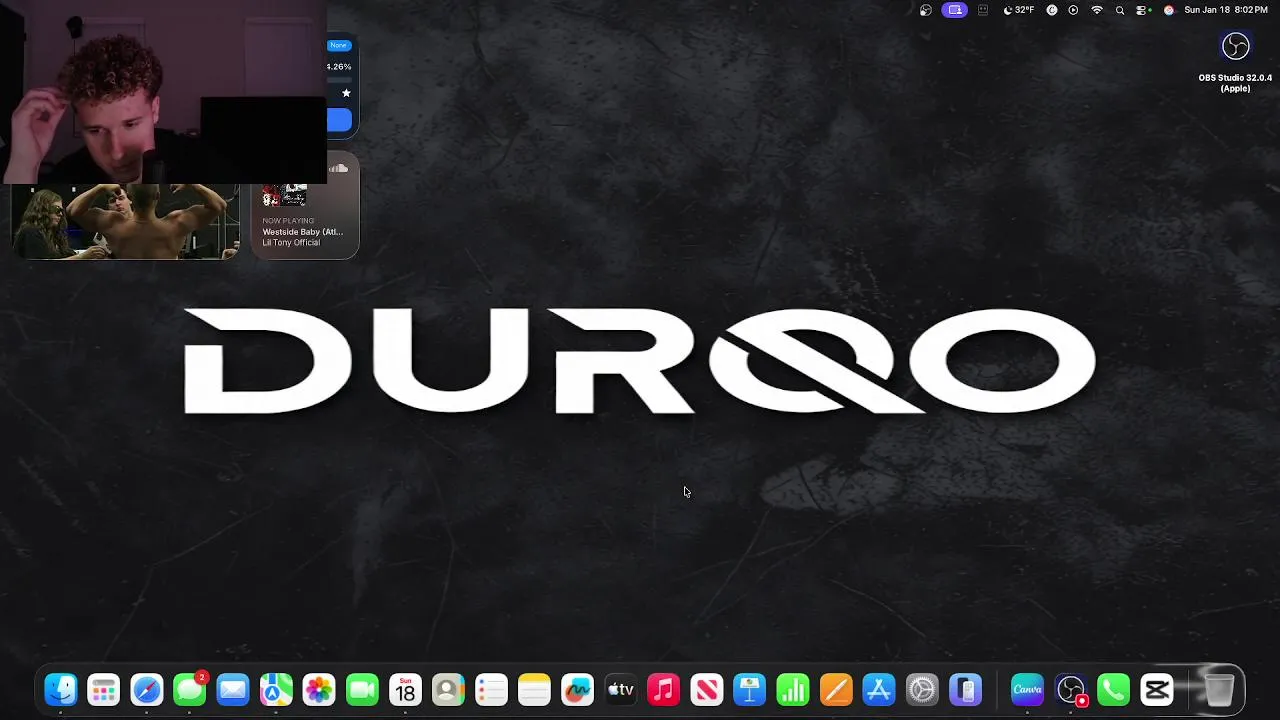
Task: Click the date and time in menu bar
Action: (1225, 10)
